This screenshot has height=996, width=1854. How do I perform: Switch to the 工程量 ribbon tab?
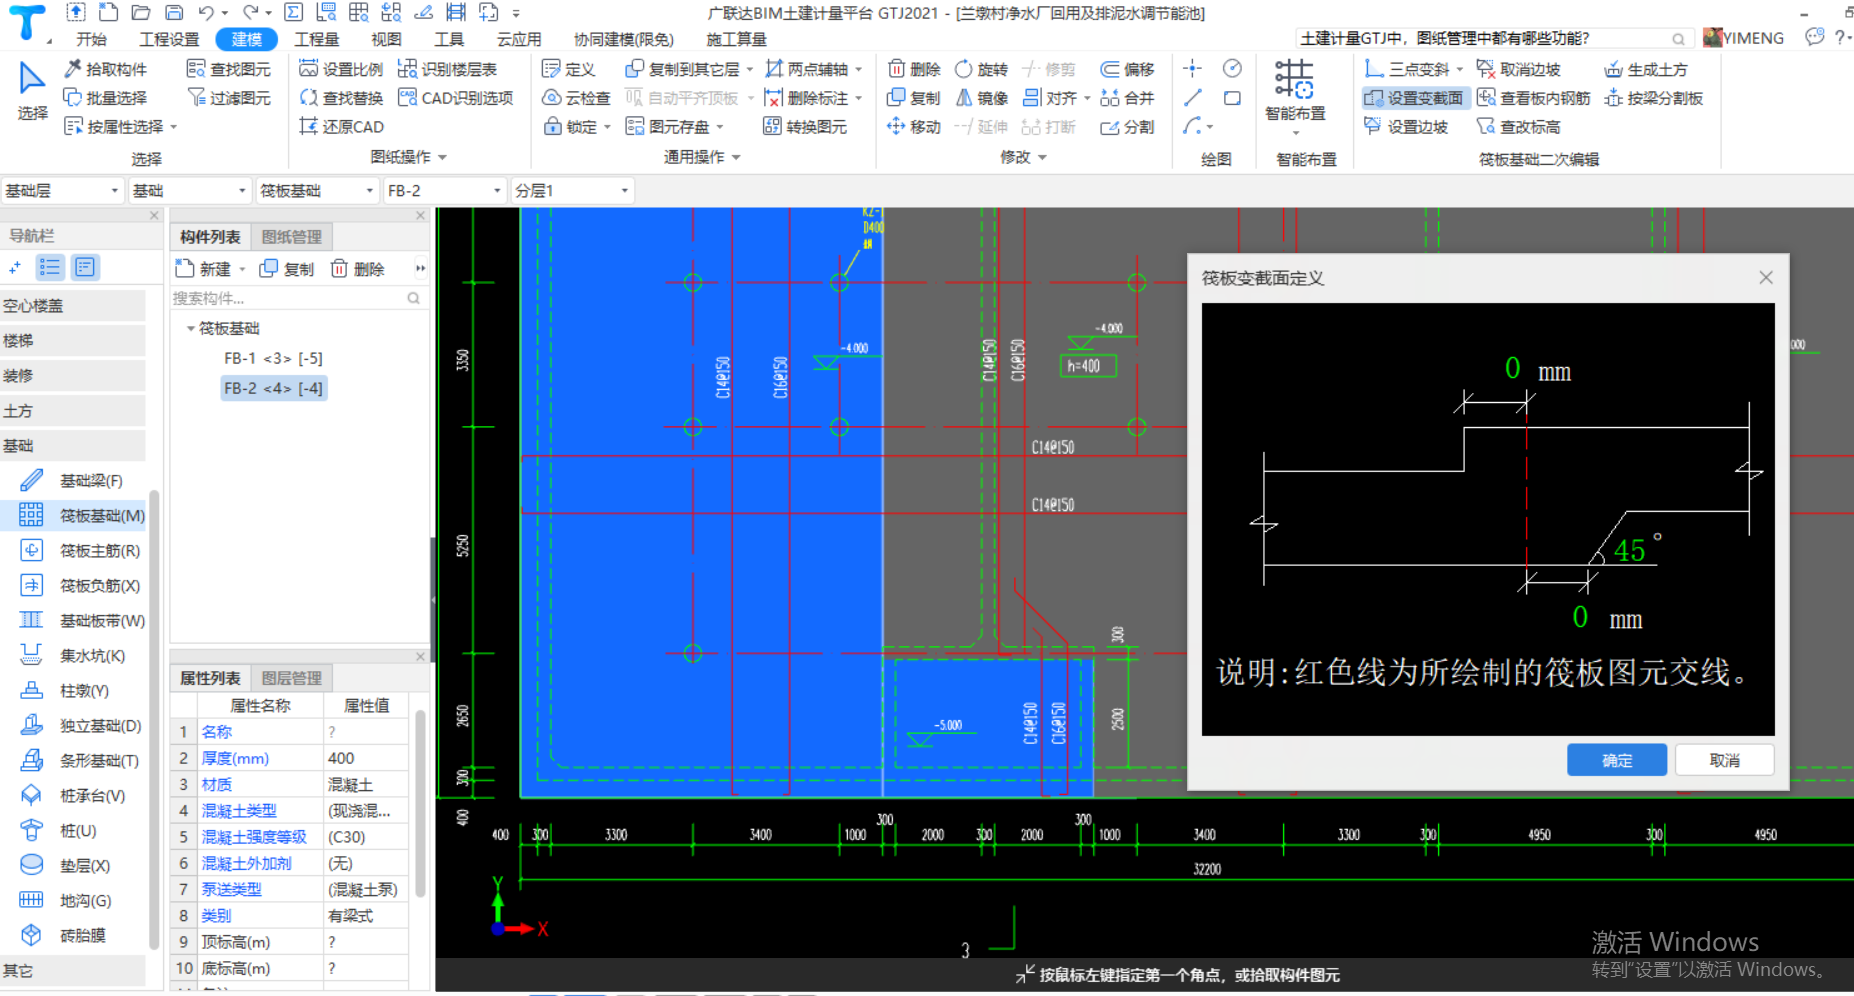(x=317, y=39)
